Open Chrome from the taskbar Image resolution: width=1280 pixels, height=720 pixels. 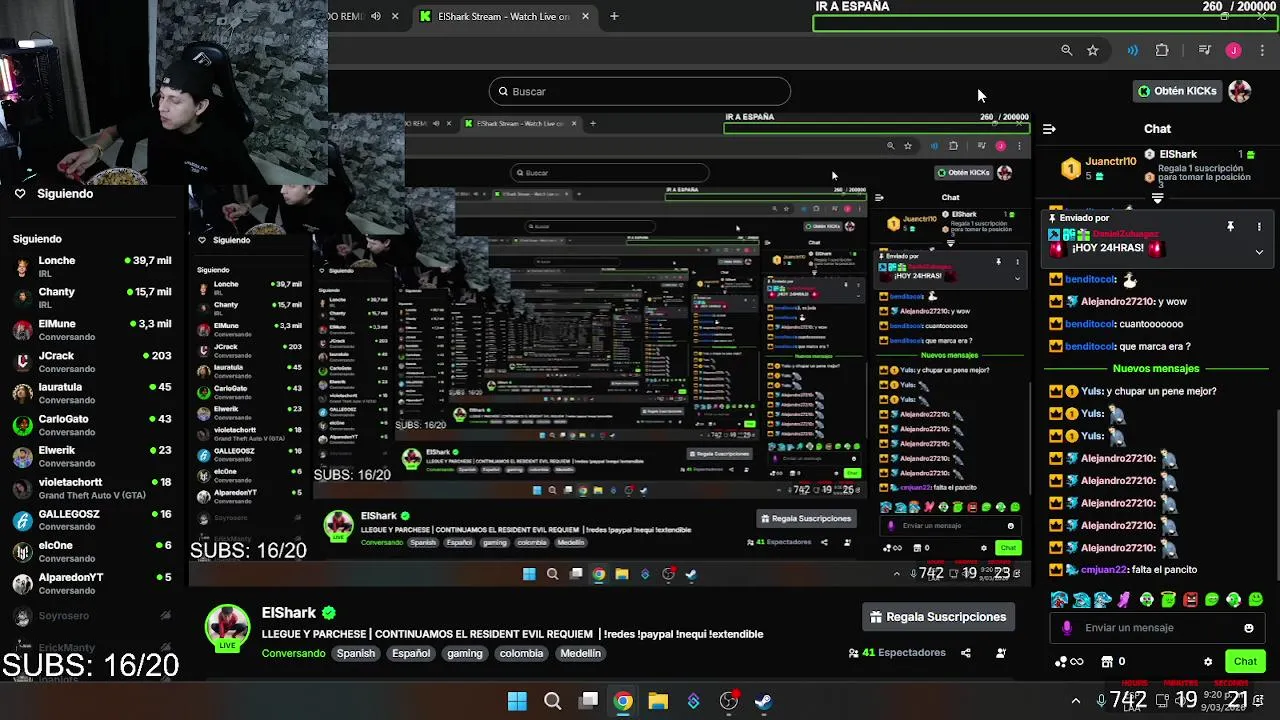tap(623, 701)
